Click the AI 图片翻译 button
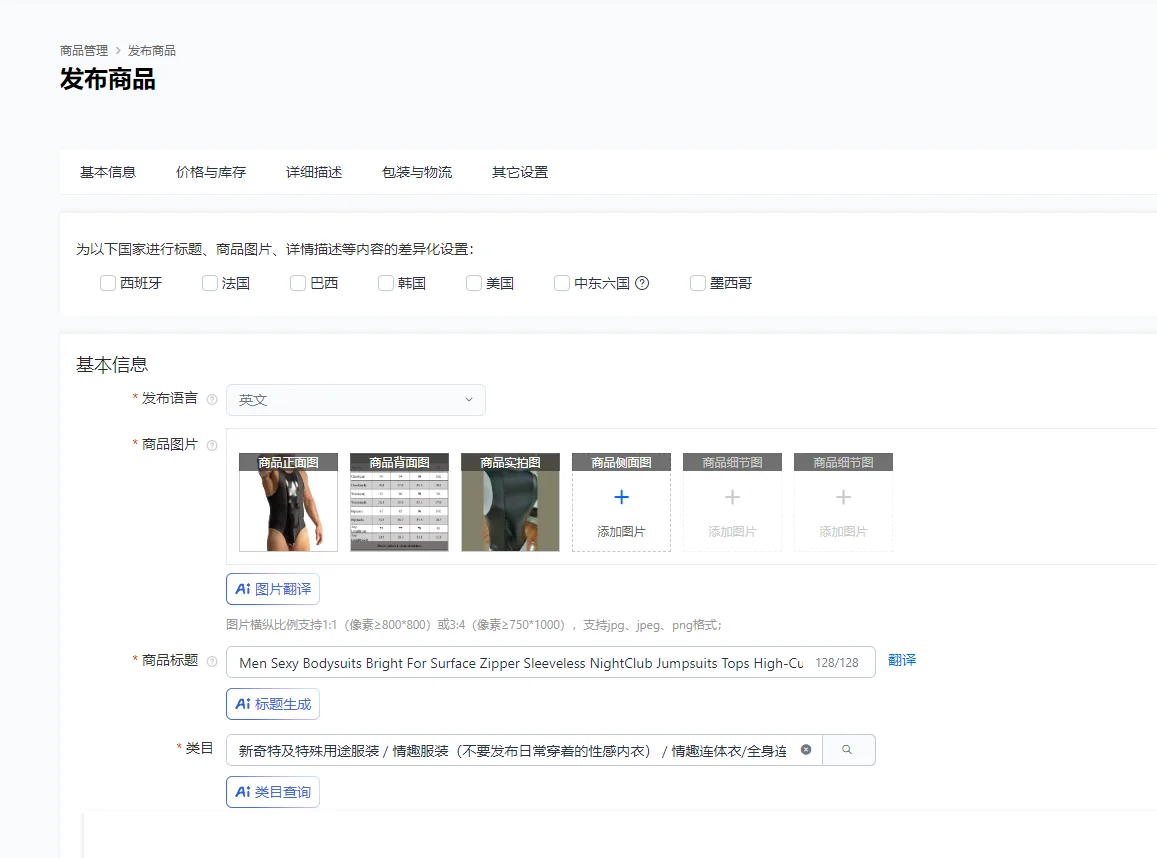1157x858 pixels. pos(273,589)
